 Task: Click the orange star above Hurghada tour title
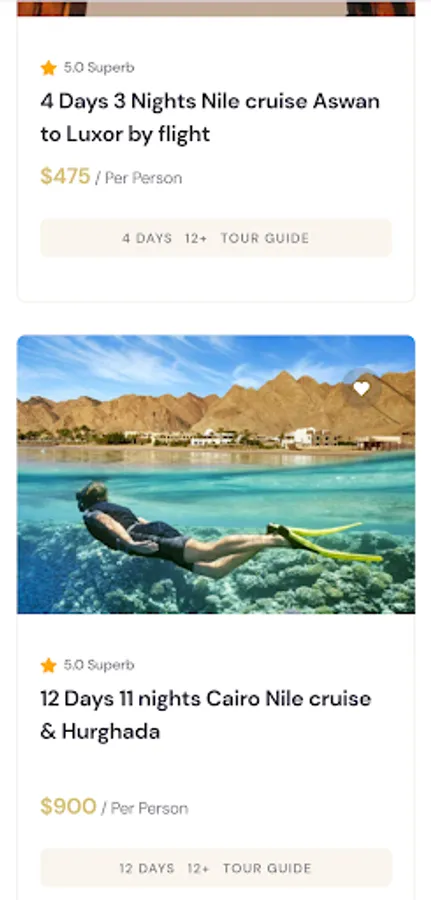point(49,665)
